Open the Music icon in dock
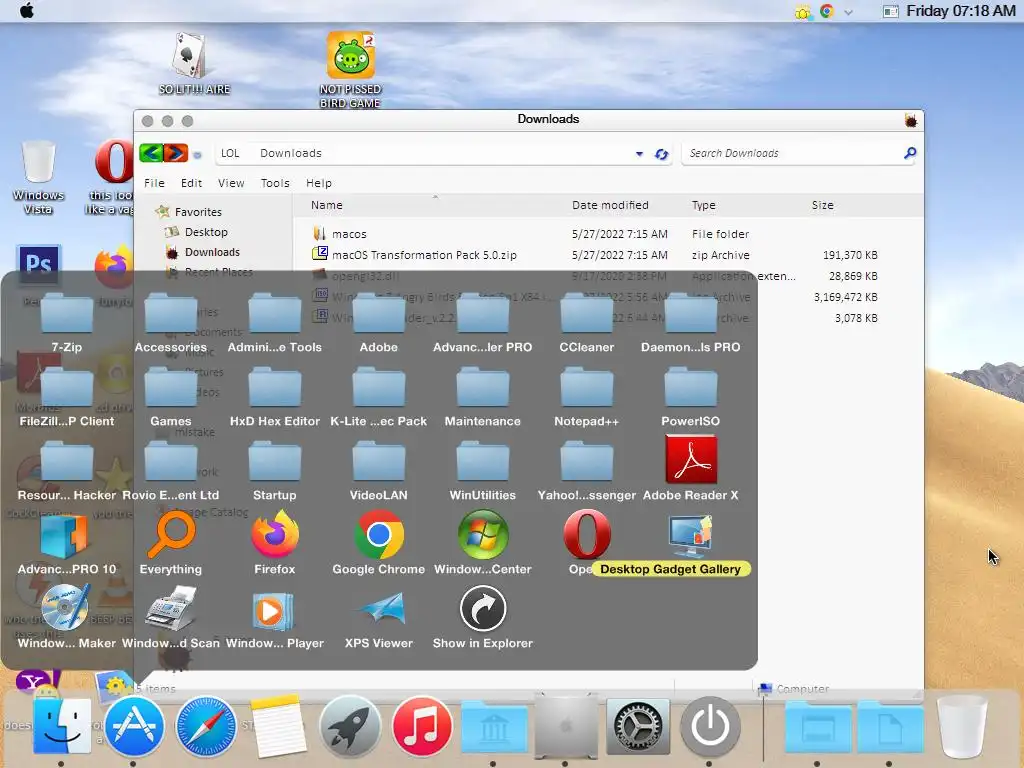The height and width of the screenshot is (768, 1024). [422, 726]
